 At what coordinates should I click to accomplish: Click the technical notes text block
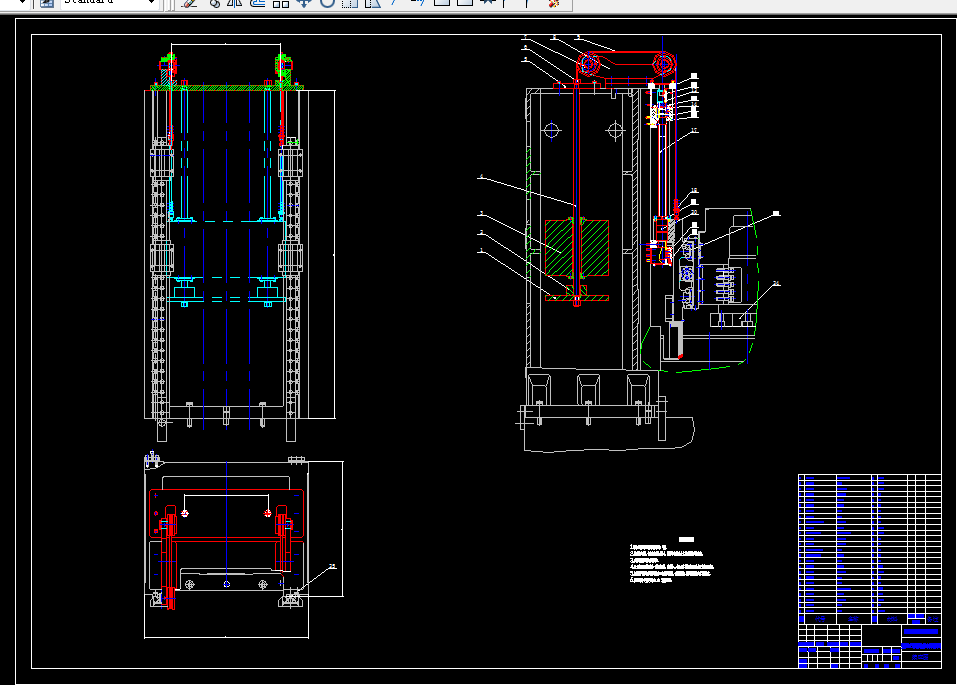[671, 559]
